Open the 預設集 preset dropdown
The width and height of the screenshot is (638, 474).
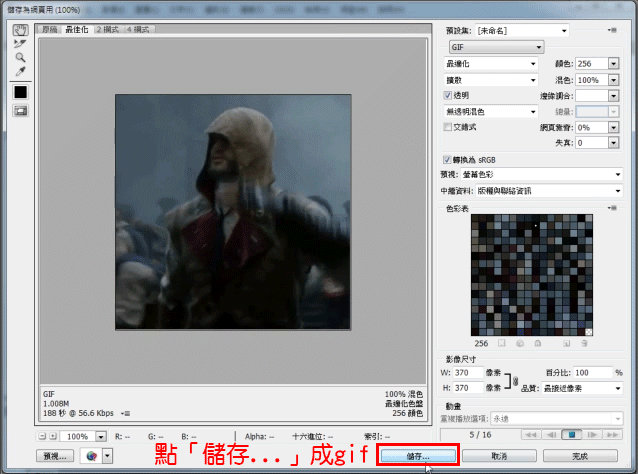(x=522, y=31)
